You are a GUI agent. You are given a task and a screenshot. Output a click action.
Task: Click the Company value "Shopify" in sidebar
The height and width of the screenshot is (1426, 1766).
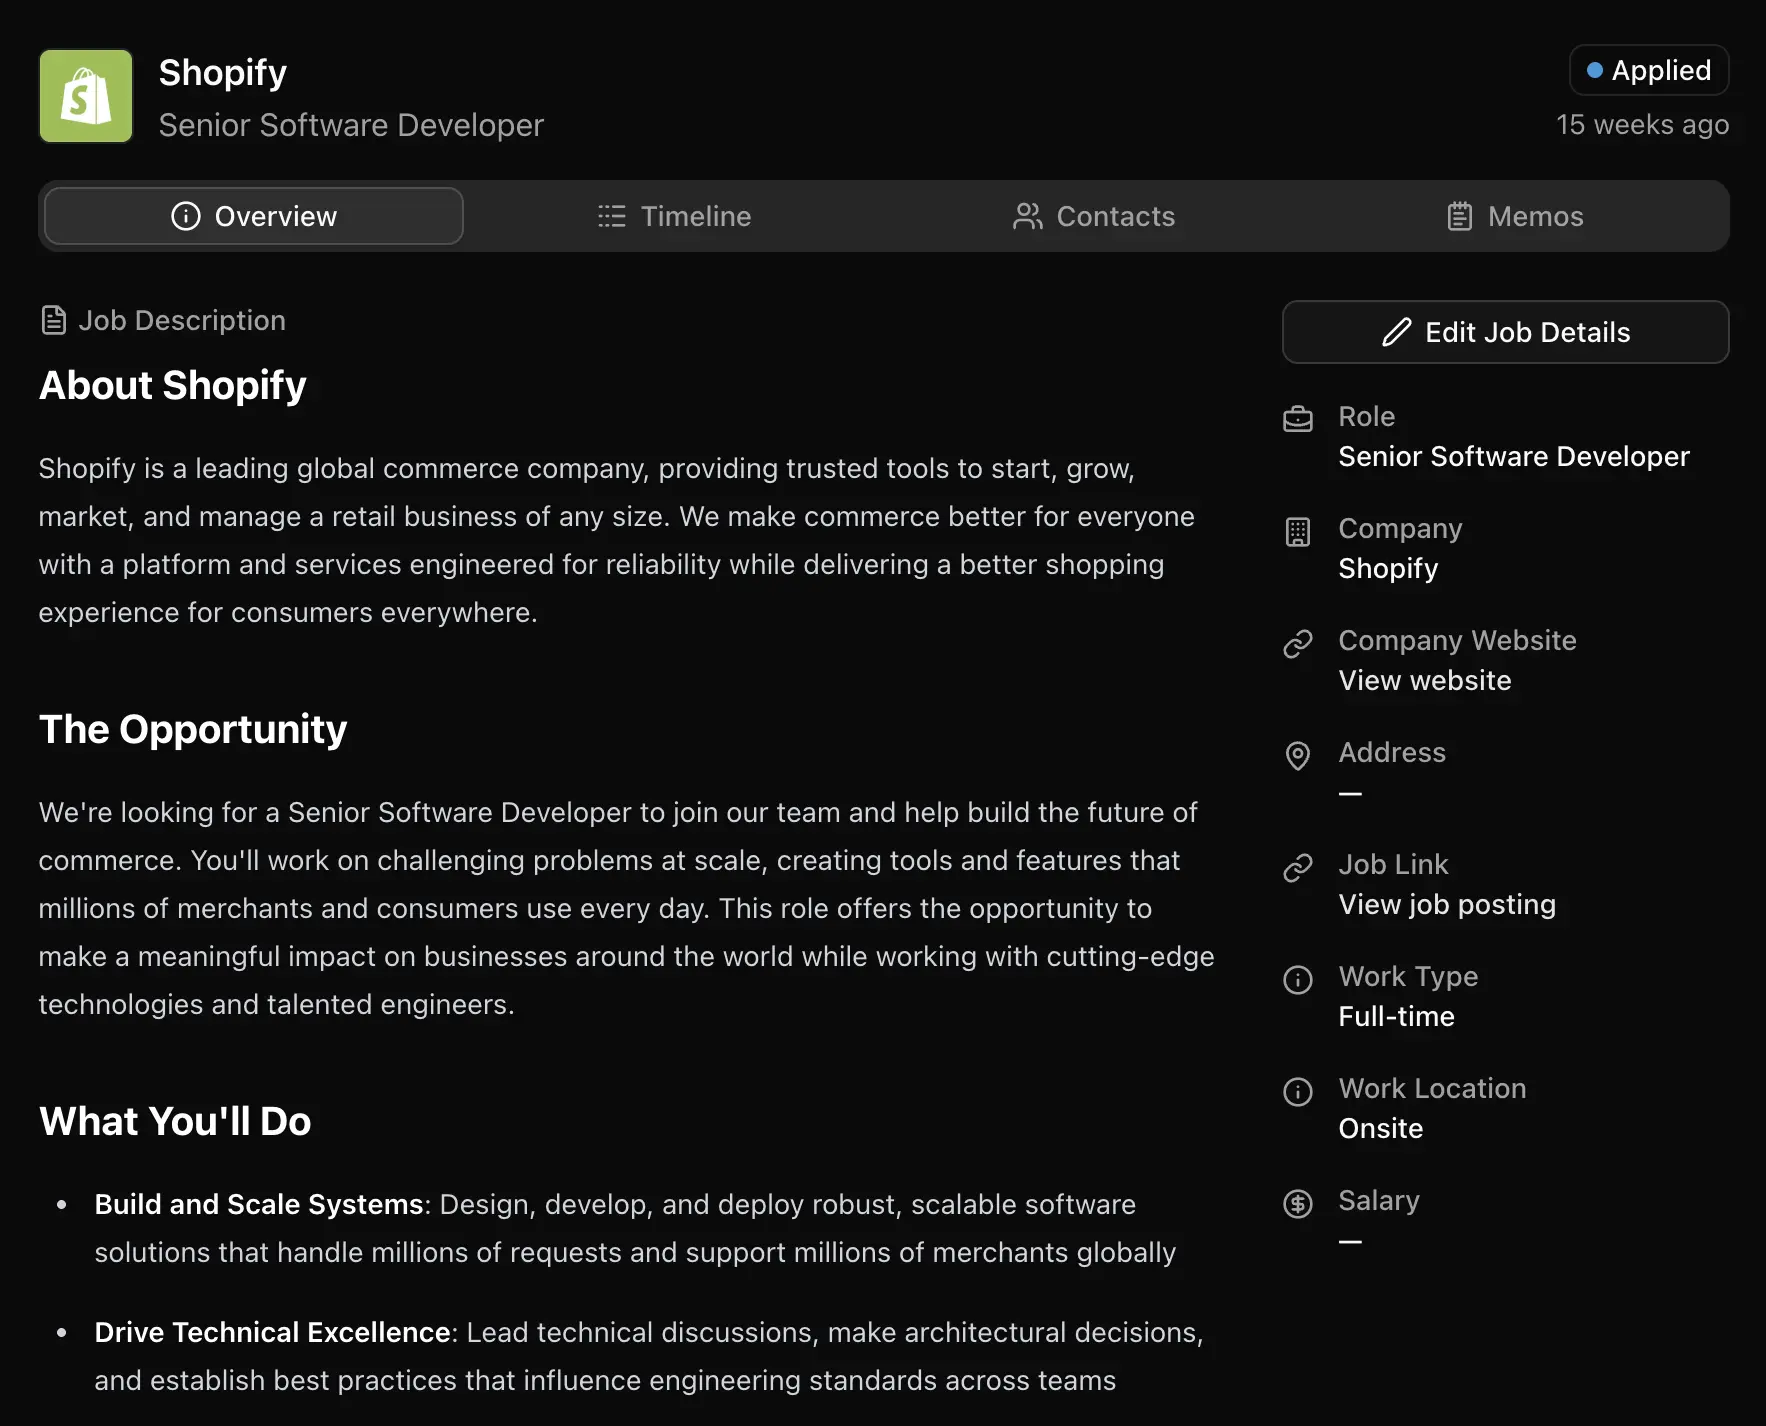tap(1388, 568)
